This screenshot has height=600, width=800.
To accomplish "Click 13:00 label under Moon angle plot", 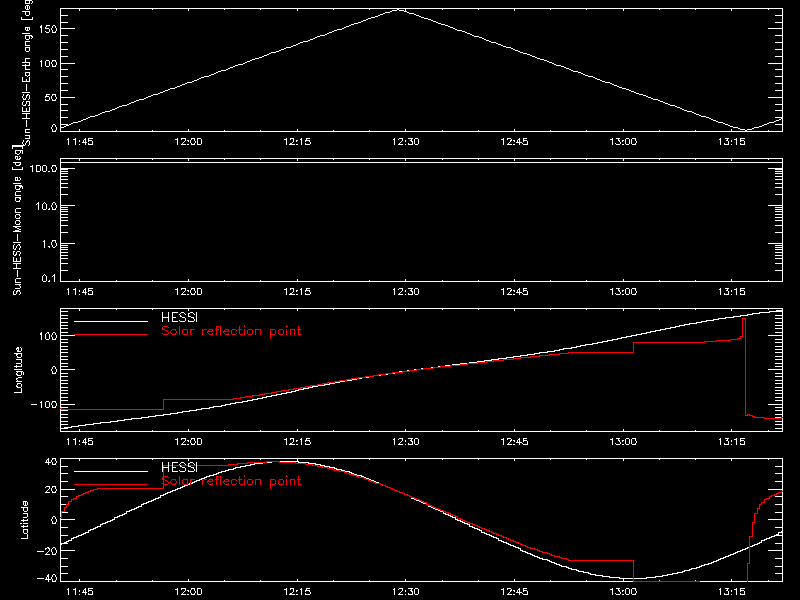I will click(x=623, y=292).
